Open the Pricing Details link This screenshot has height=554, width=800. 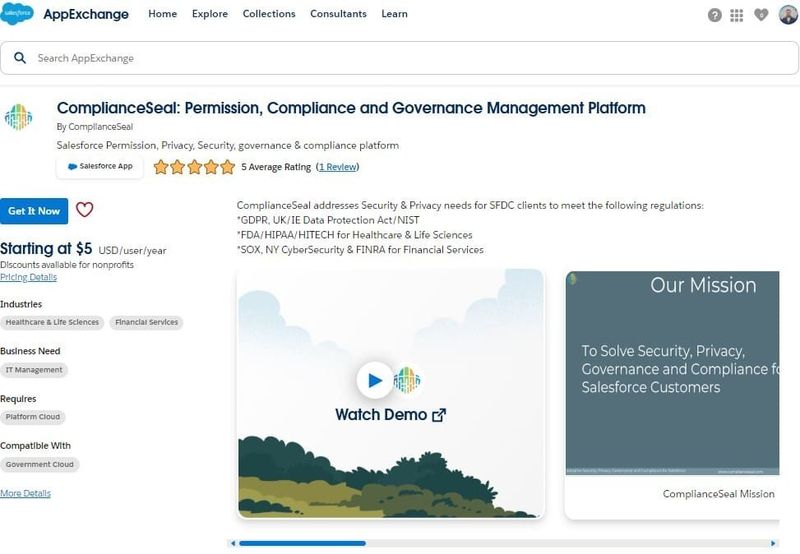point(29,277)
